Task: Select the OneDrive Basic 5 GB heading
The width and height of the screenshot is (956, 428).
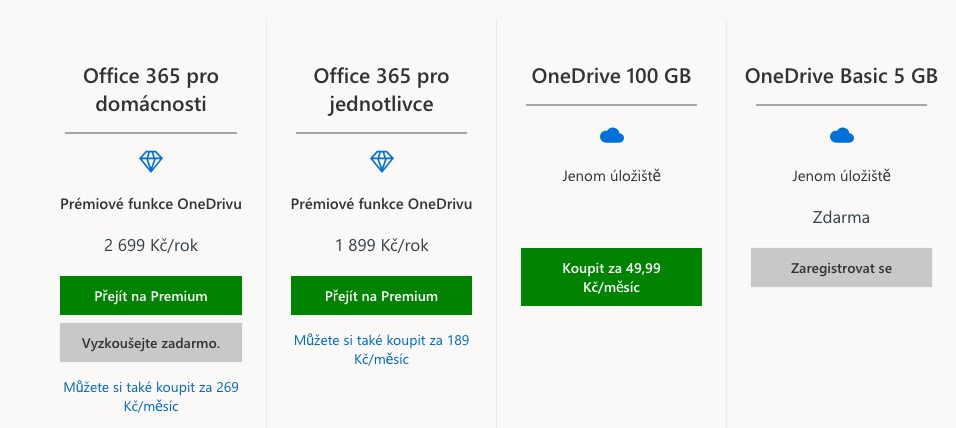Action: 841,77
